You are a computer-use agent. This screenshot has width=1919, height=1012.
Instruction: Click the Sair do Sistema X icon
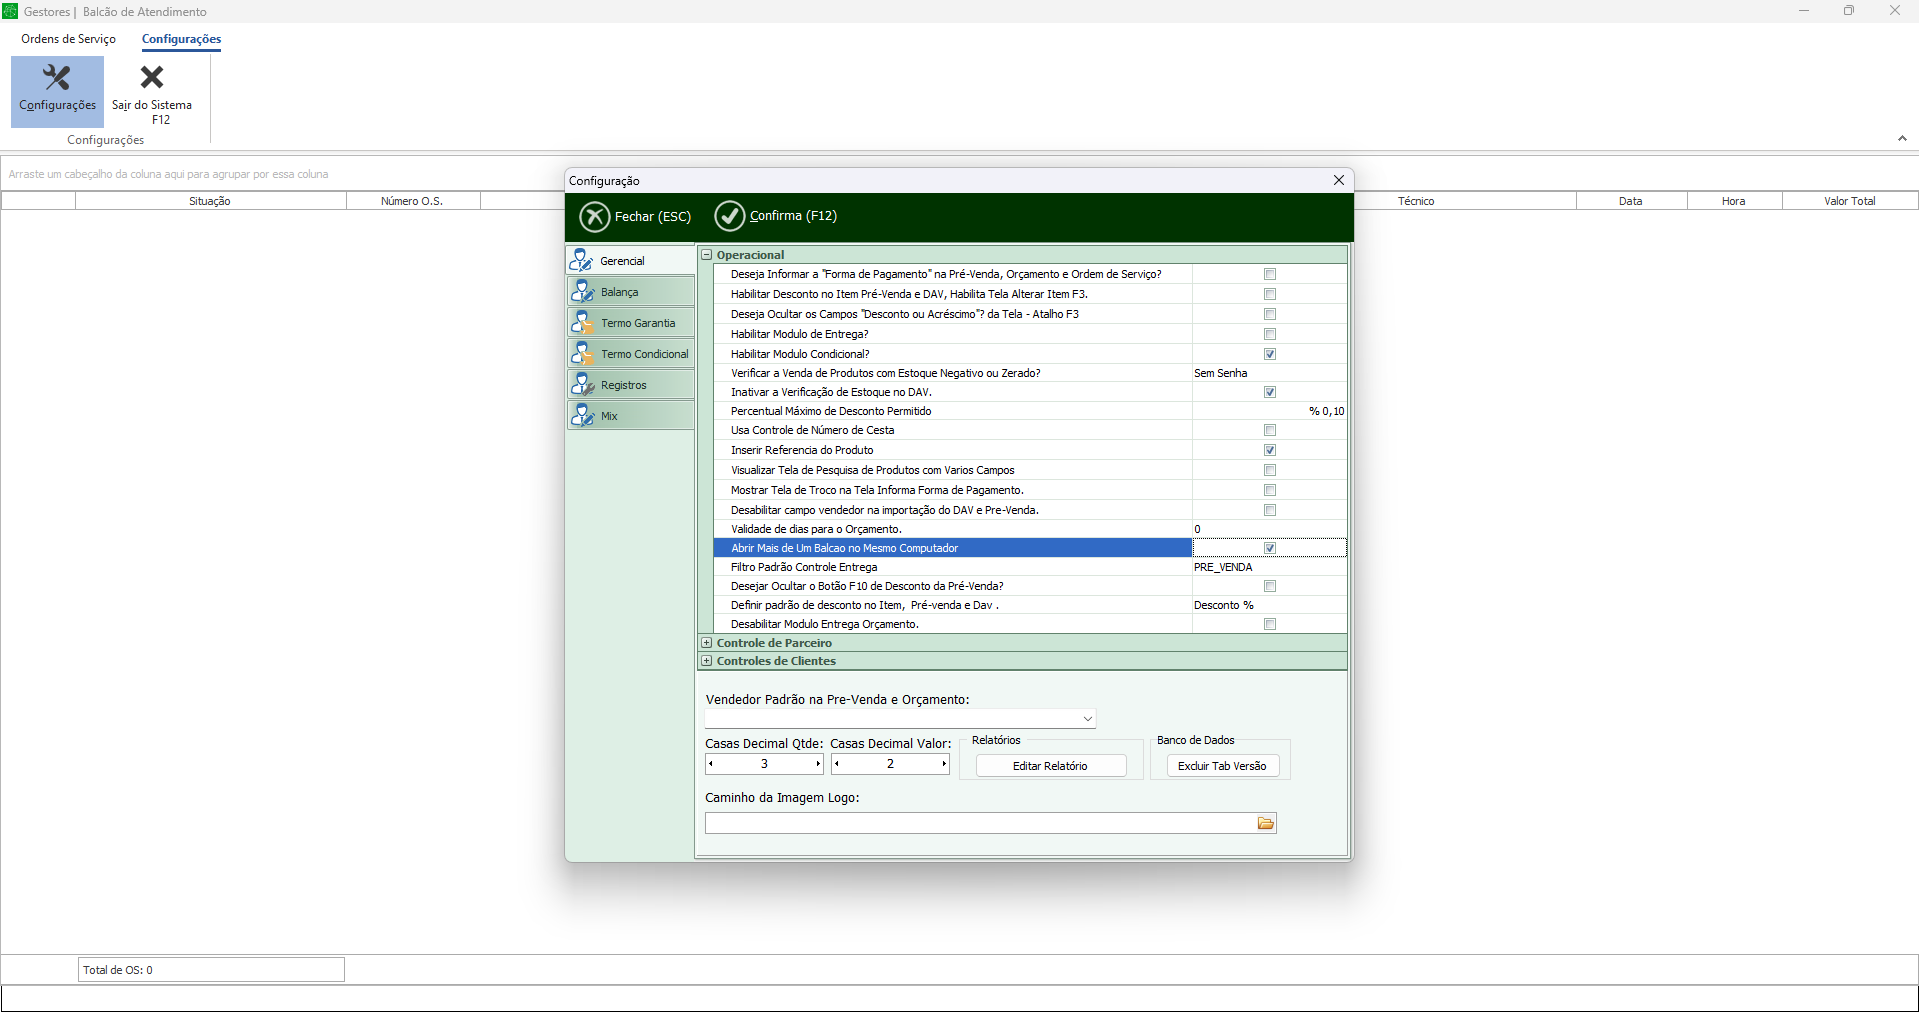pos(152,78)
